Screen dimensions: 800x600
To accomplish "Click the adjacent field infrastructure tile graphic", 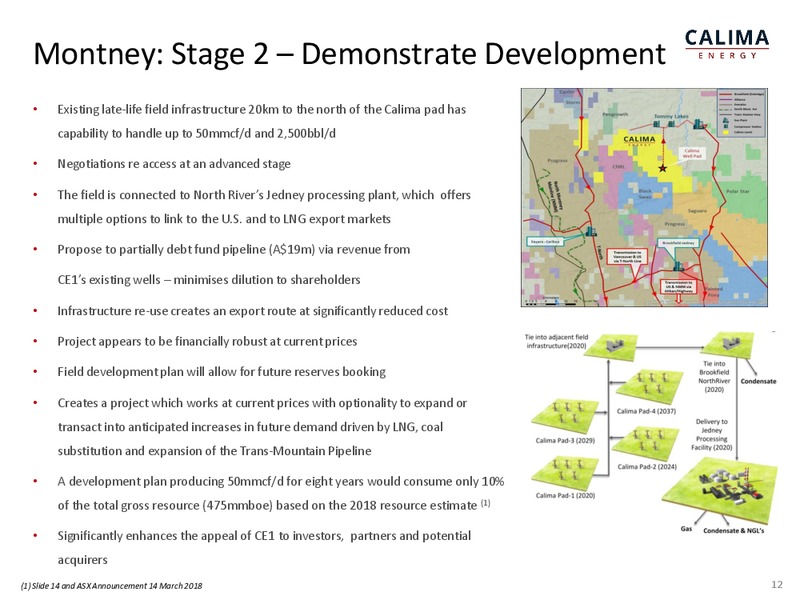I will [611, 346].
